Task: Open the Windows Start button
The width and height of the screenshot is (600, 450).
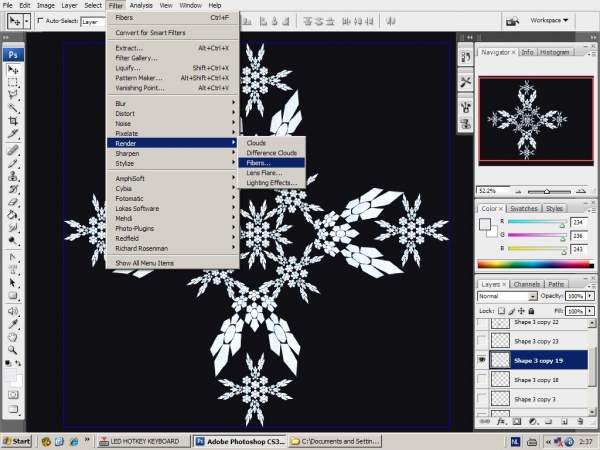Action: pyautogui.click(x=16, y=441)
